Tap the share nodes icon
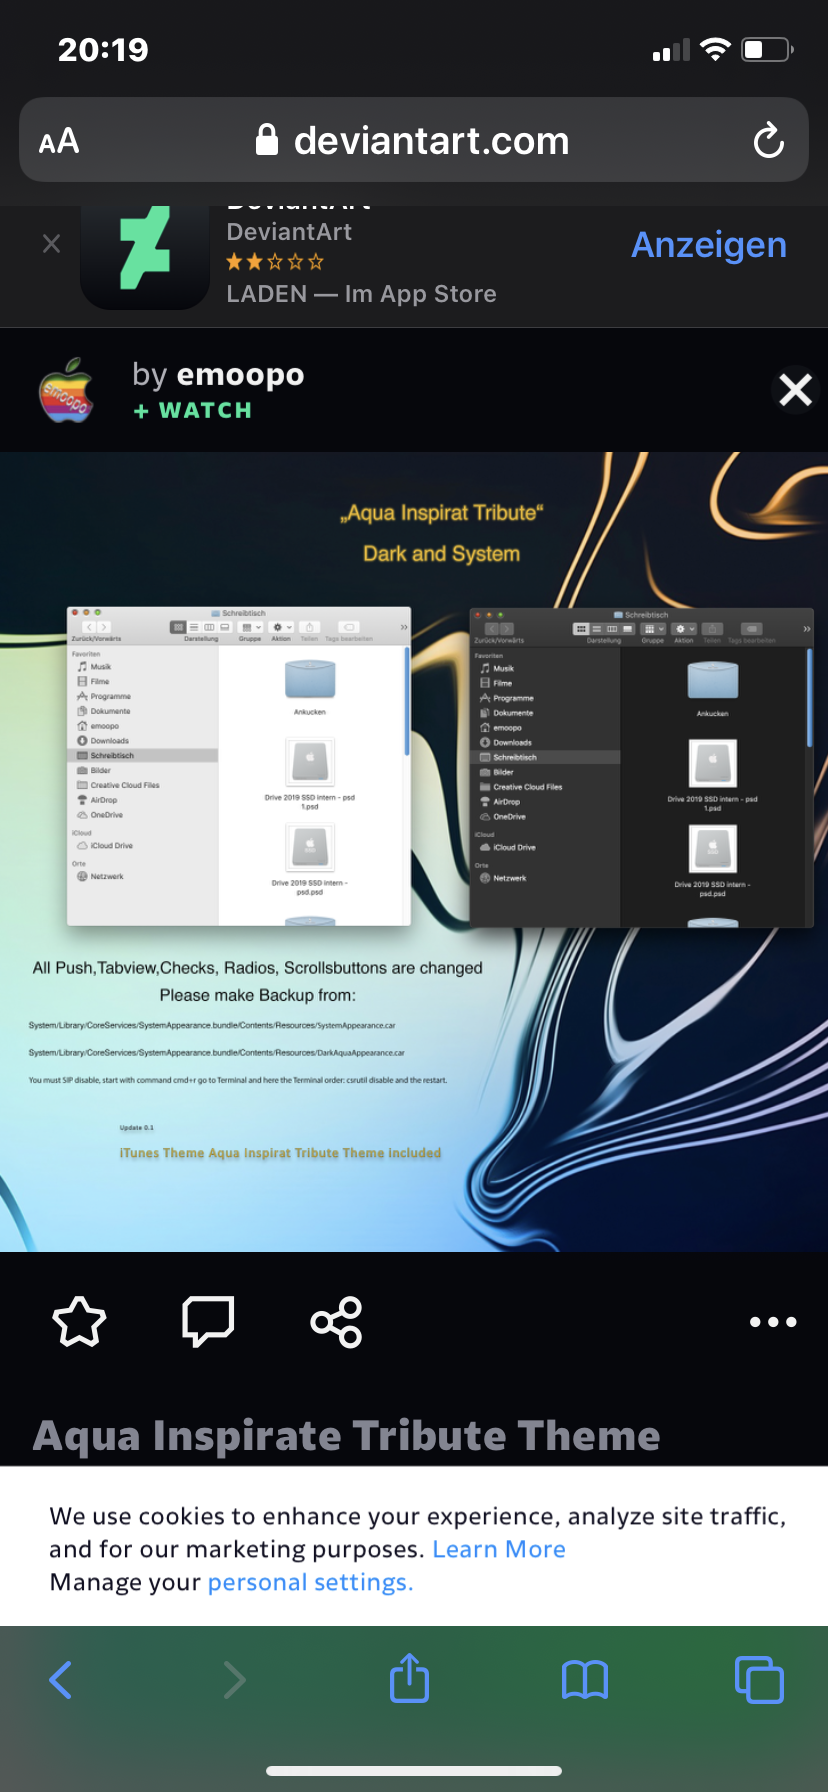The image size is (828, 1792). point(336,1322)
